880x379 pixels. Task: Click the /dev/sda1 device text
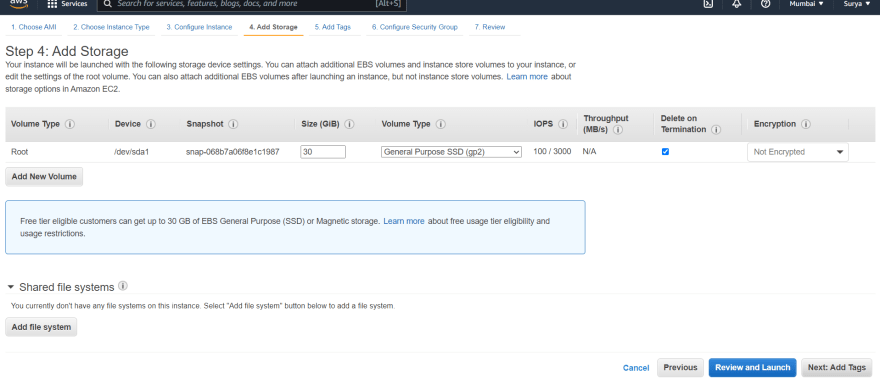132,152
